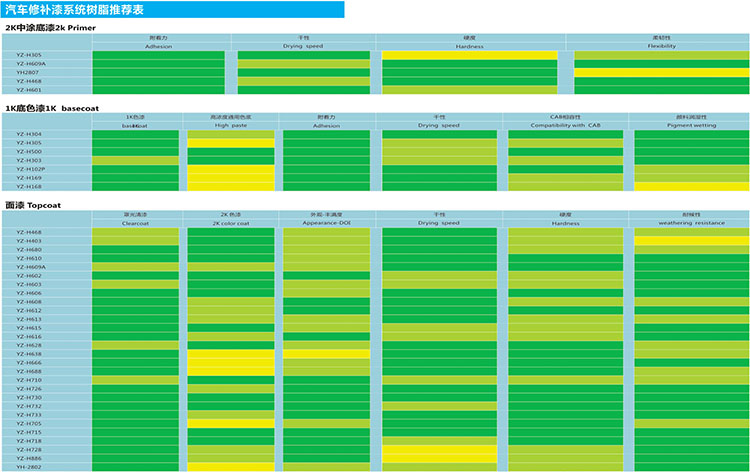Image resolution: width=750 pixels, height=472 pixels.
Task: Select the 2K color coat header
Action: (230, 223)
